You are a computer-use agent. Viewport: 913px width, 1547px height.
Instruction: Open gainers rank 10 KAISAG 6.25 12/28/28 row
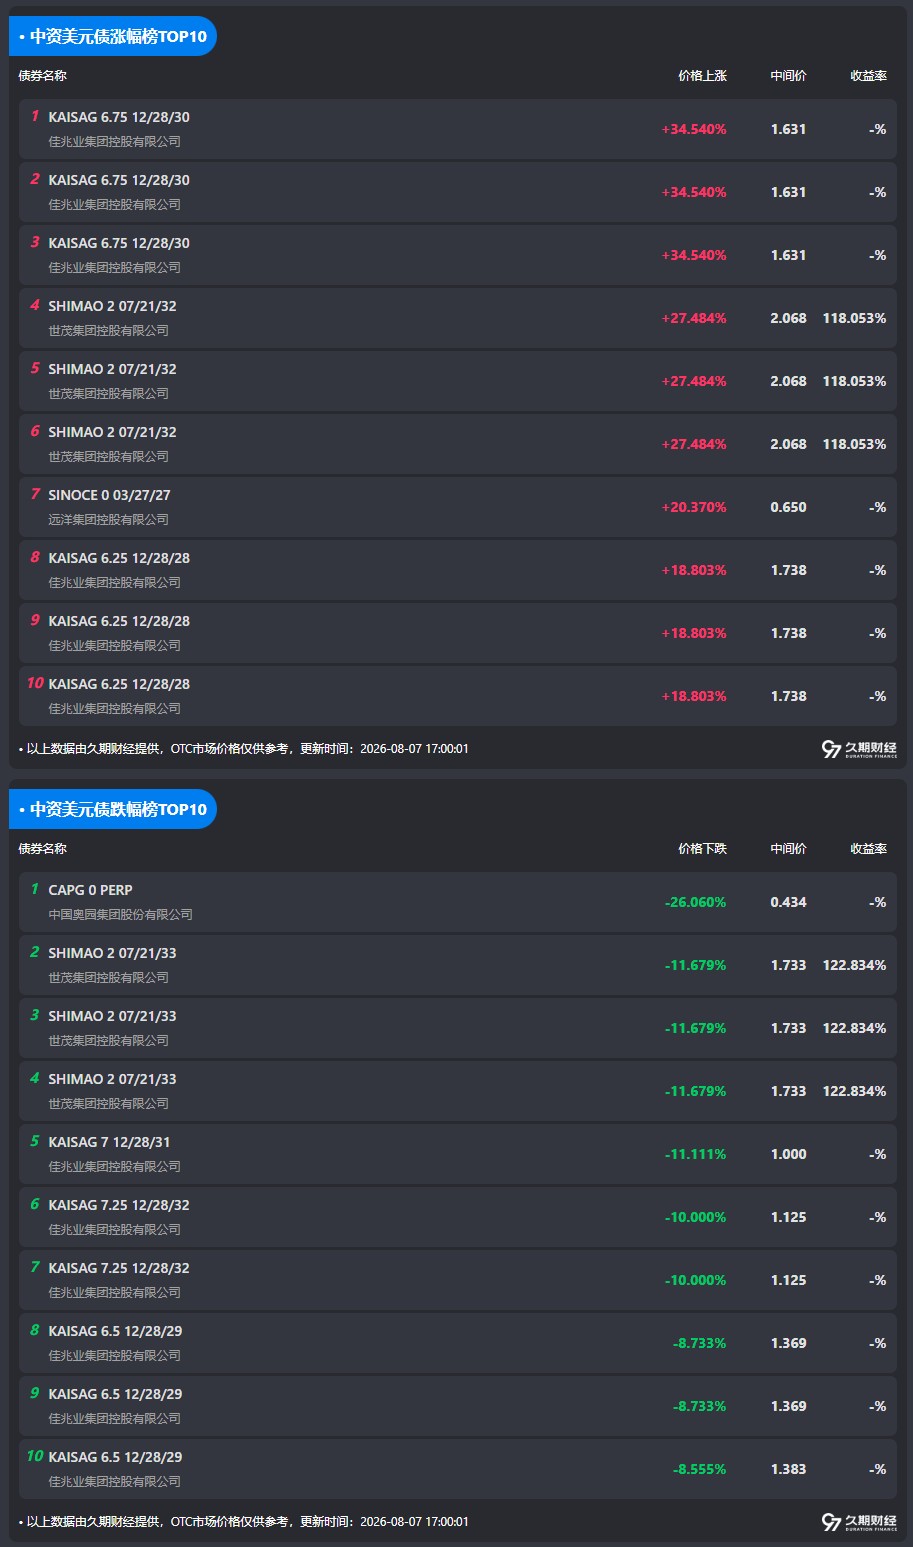[x=458, y=696]
